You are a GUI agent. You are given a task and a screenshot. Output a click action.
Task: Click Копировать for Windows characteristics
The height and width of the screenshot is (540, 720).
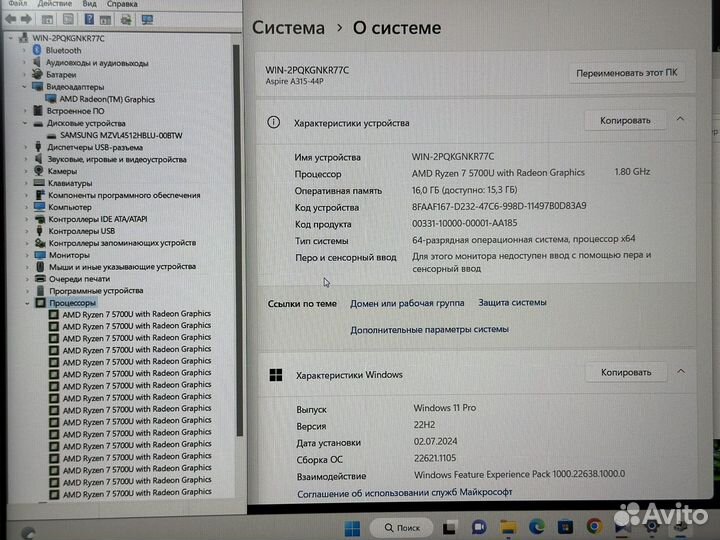pyautogui.click(x=626, y=372)
